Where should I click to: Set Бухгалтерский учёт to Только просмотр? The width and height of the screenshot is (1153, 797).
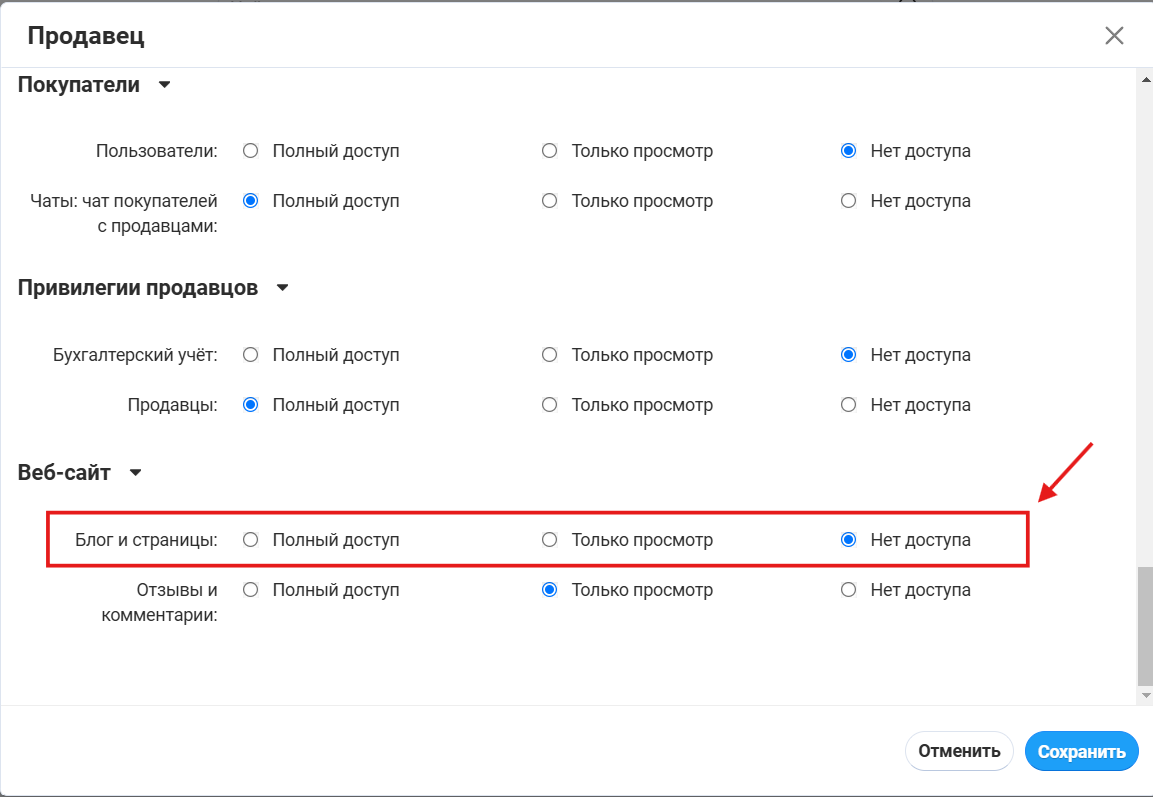point(549,355)
